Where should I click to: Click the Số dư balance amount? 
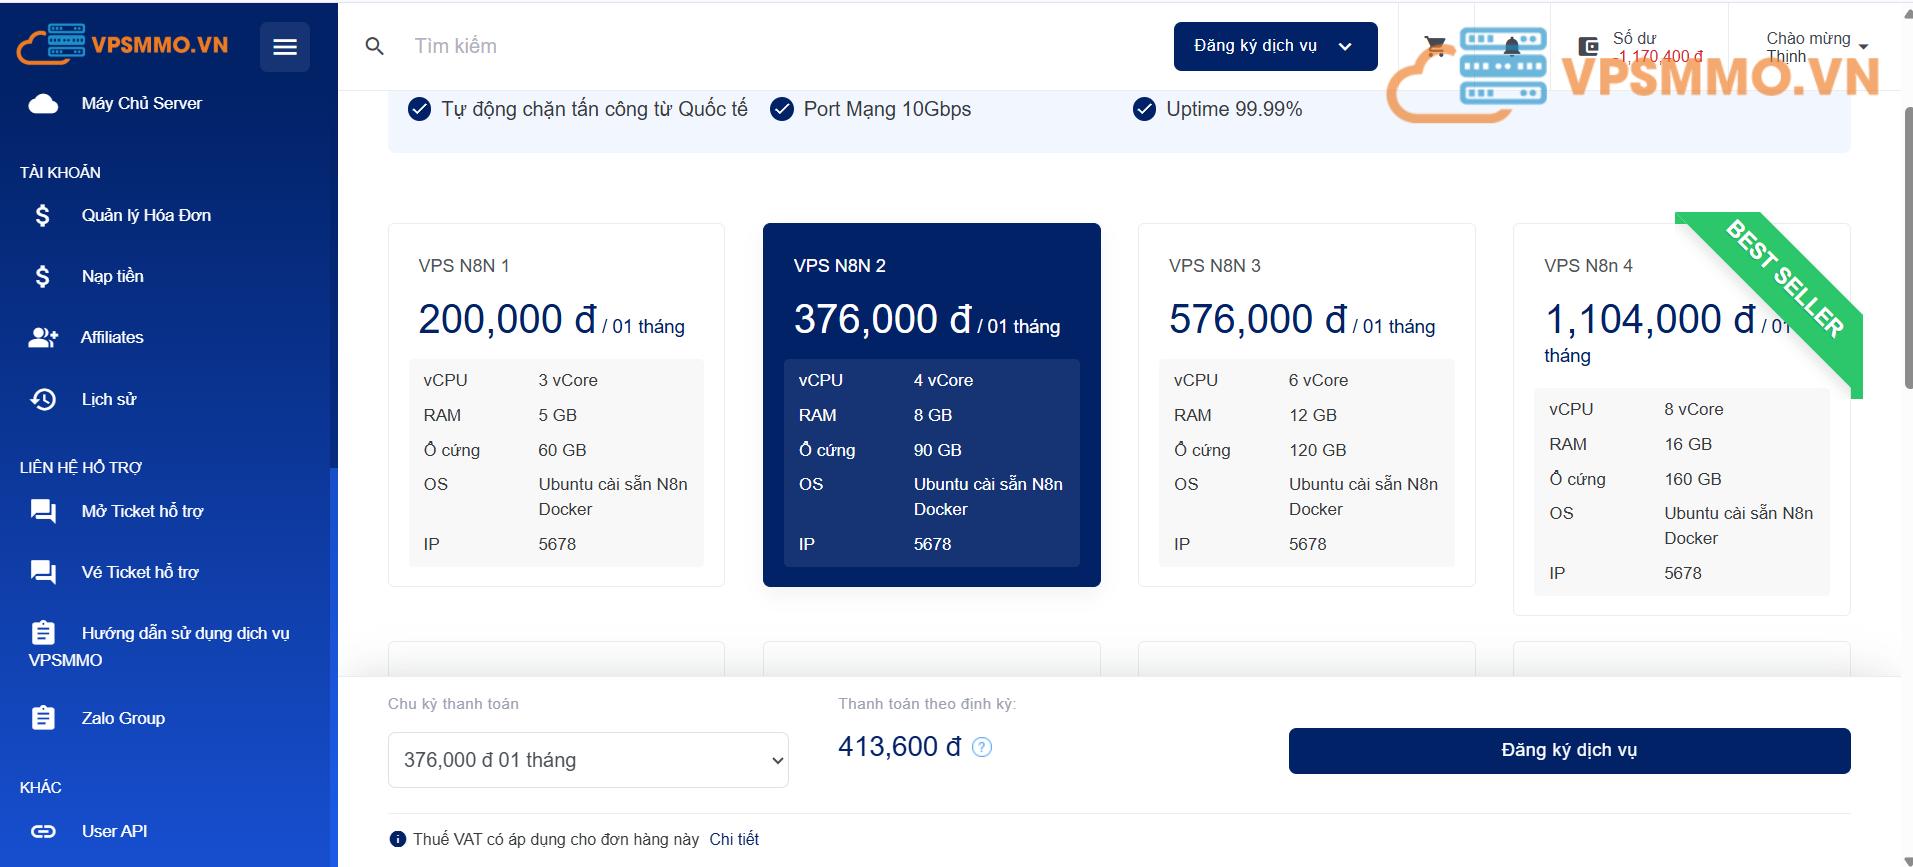point(1660,56)
